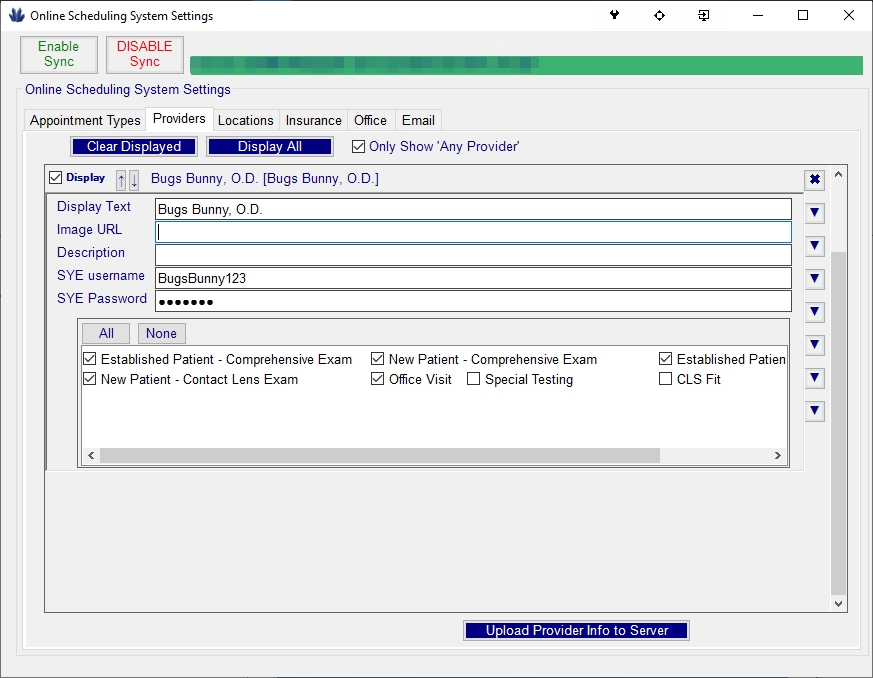
Task: Expand the dropdown arrow beside Display Text
Action: click(814, 213)
